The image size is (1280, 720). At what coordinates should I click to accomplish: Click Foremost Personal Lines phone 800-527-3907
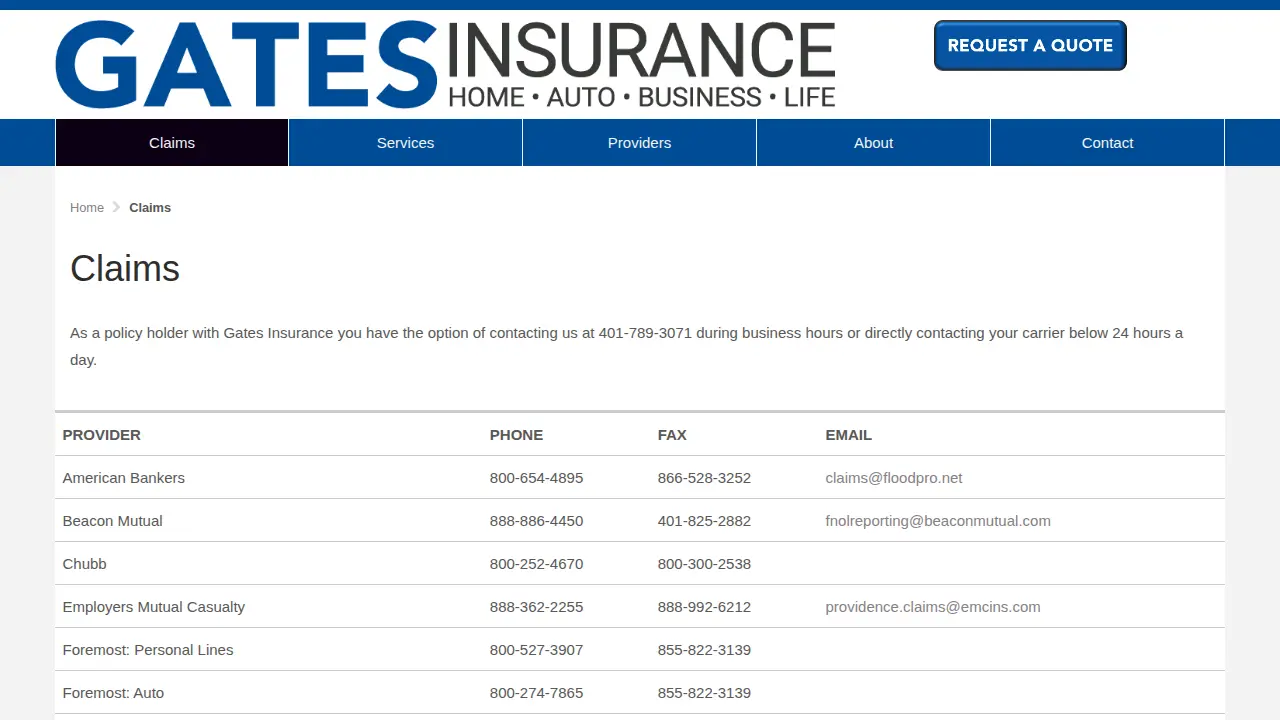[x=536, y=650]
